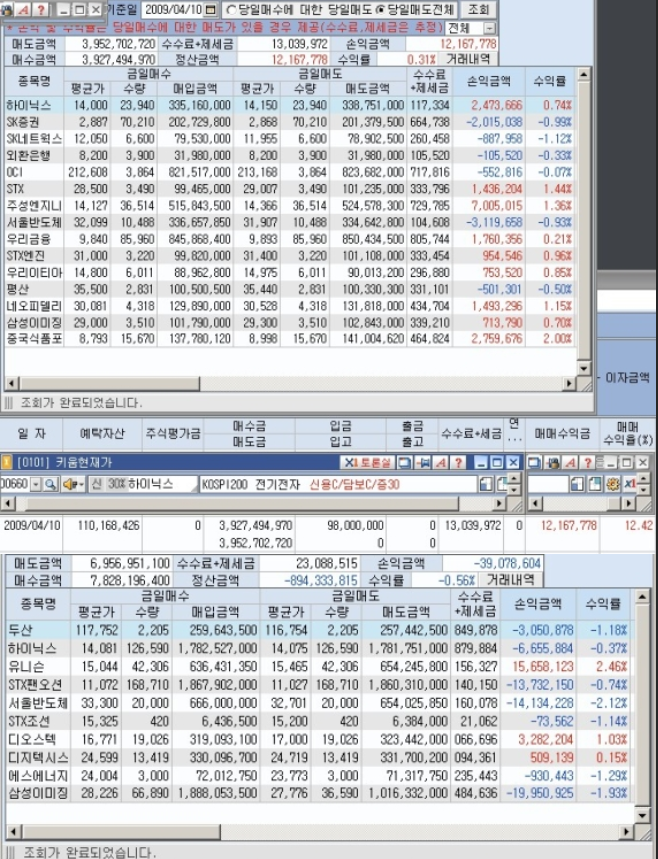Viewport: 658px width, 859px height.
Task: Click down stepper arrow in 키움현재가 toolbar
Action: click(513, 489)
